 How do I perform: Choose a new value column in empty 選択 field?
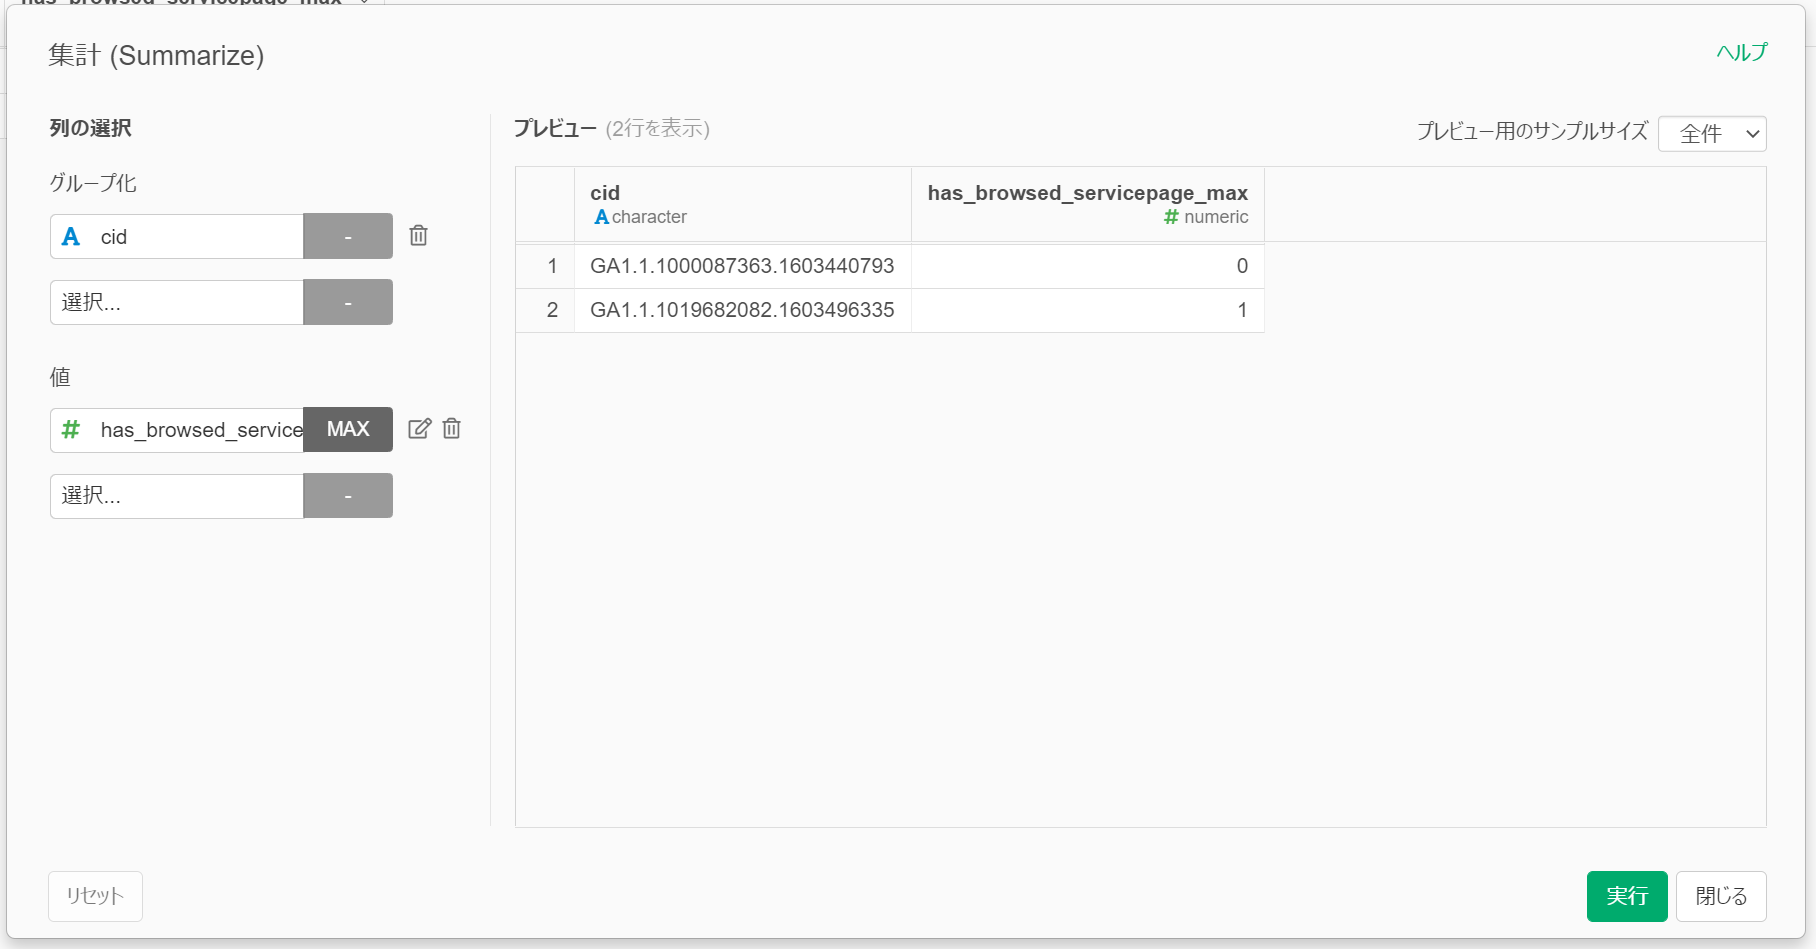[177, 496]
